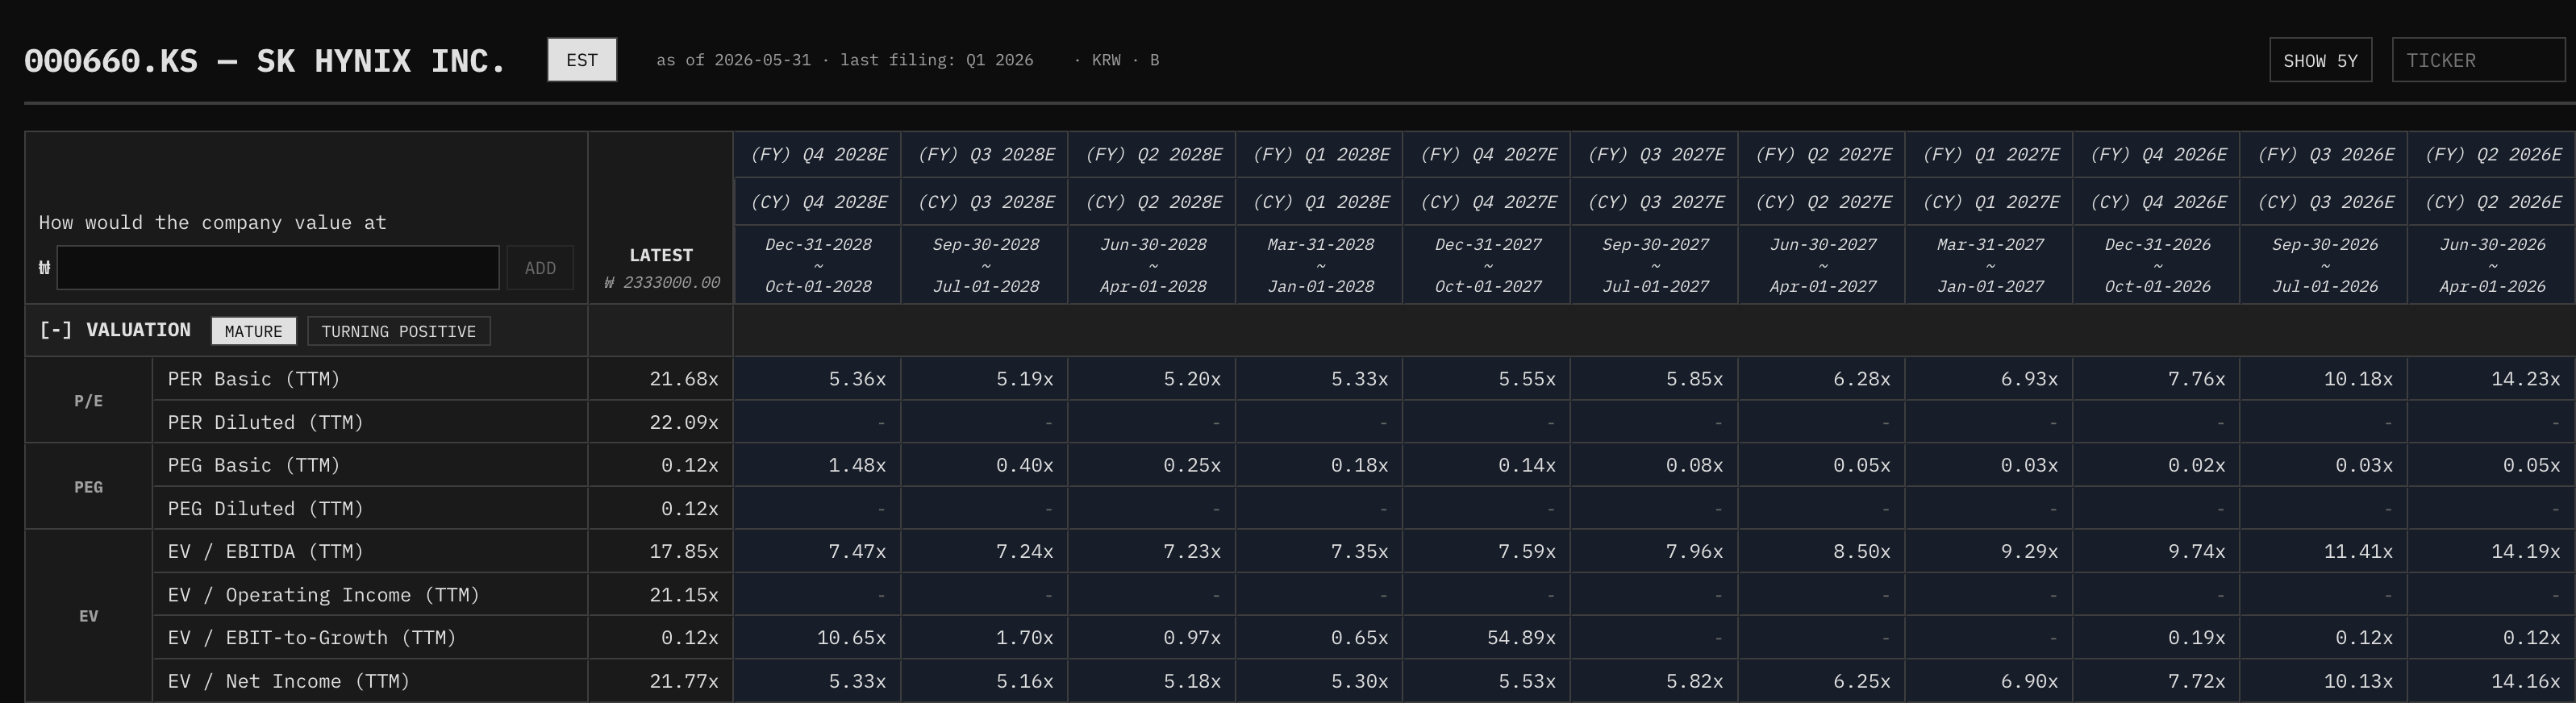The image size is (2576, 703).
Task: Click the SHOW 5Y button
Action: (x=2320, y=60)
